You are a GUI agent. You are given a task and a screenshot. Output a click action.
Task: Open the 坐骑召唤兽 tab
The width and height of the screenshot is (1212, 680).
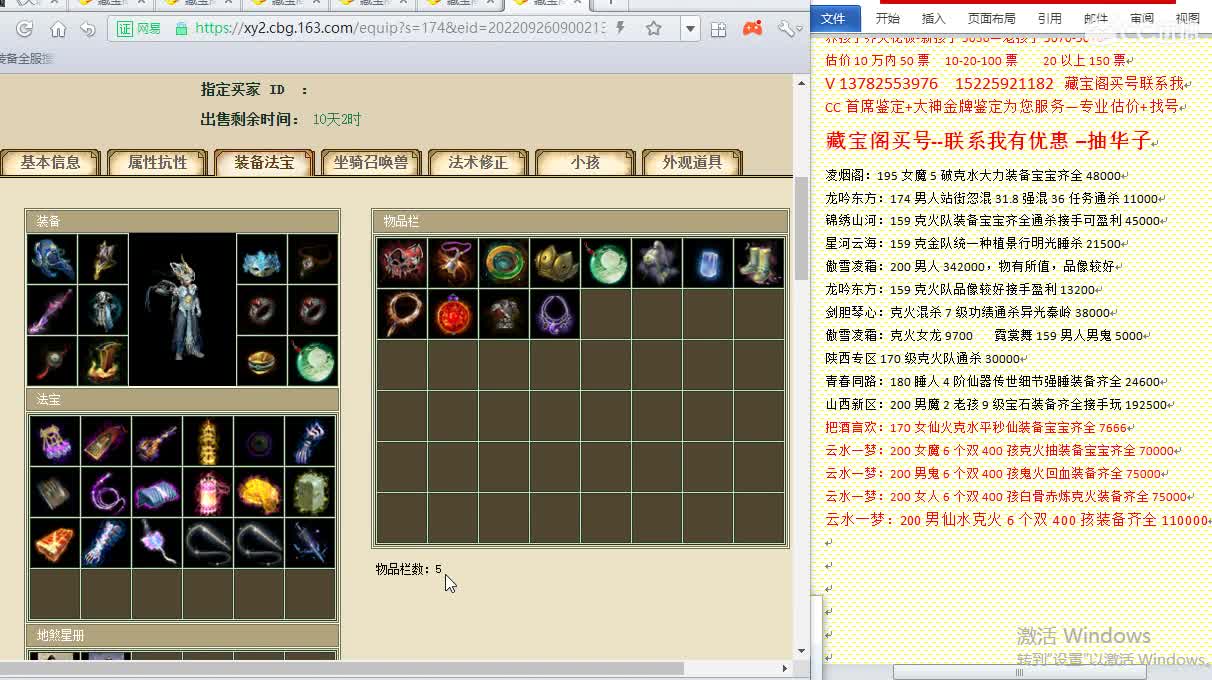(x=371, y=162)
